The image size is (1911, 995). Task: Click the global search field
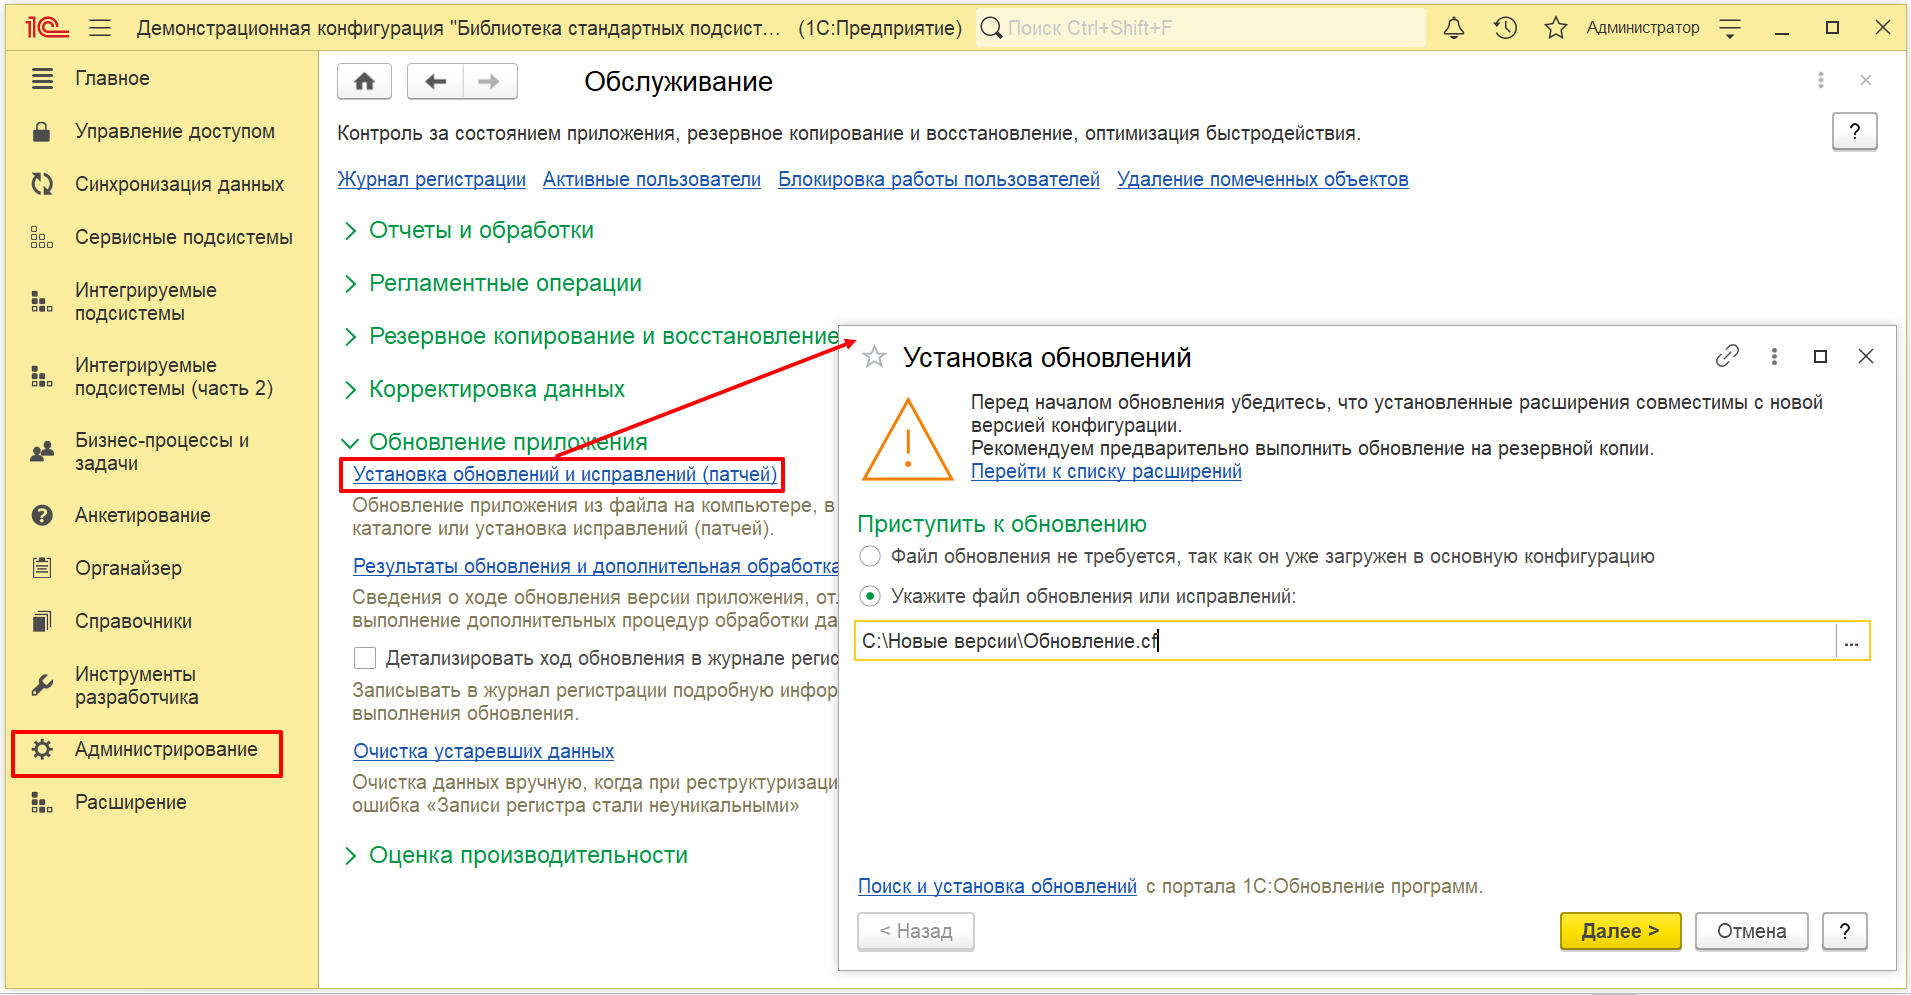(1200, 28)
